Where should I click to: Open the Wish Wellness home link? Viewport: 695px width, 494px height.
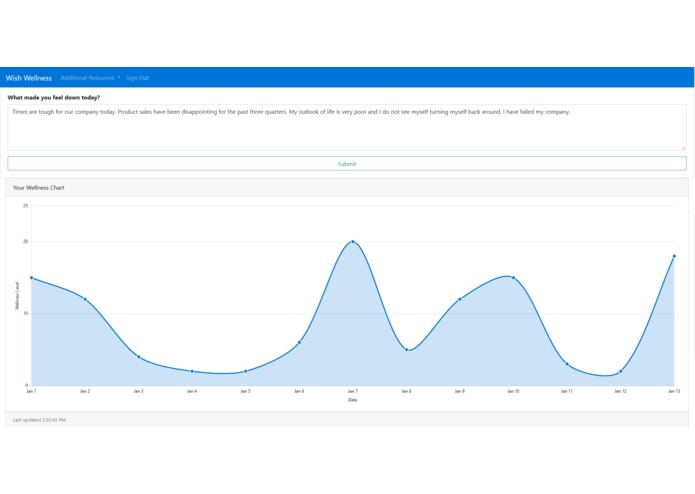[28, 78]
